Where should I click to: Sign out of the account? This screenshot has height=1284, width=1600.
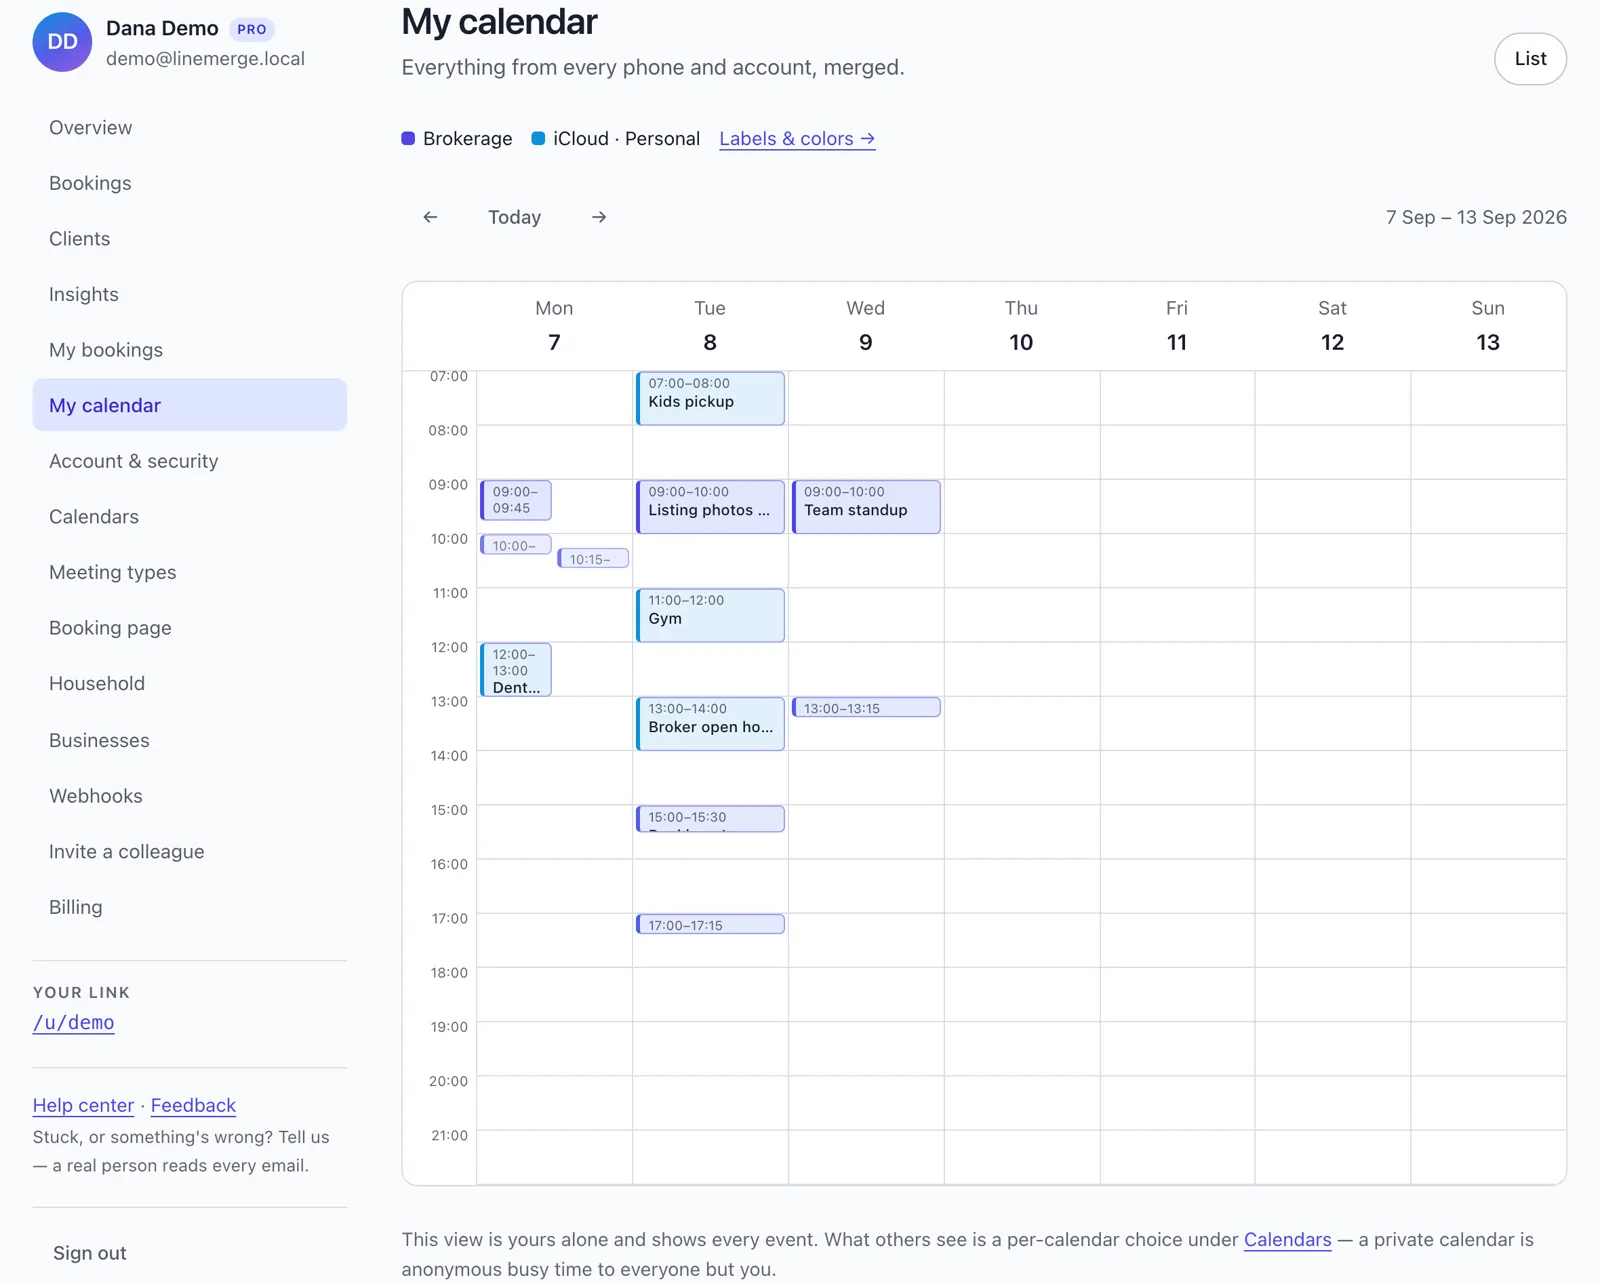click(x=89, y=1253)
